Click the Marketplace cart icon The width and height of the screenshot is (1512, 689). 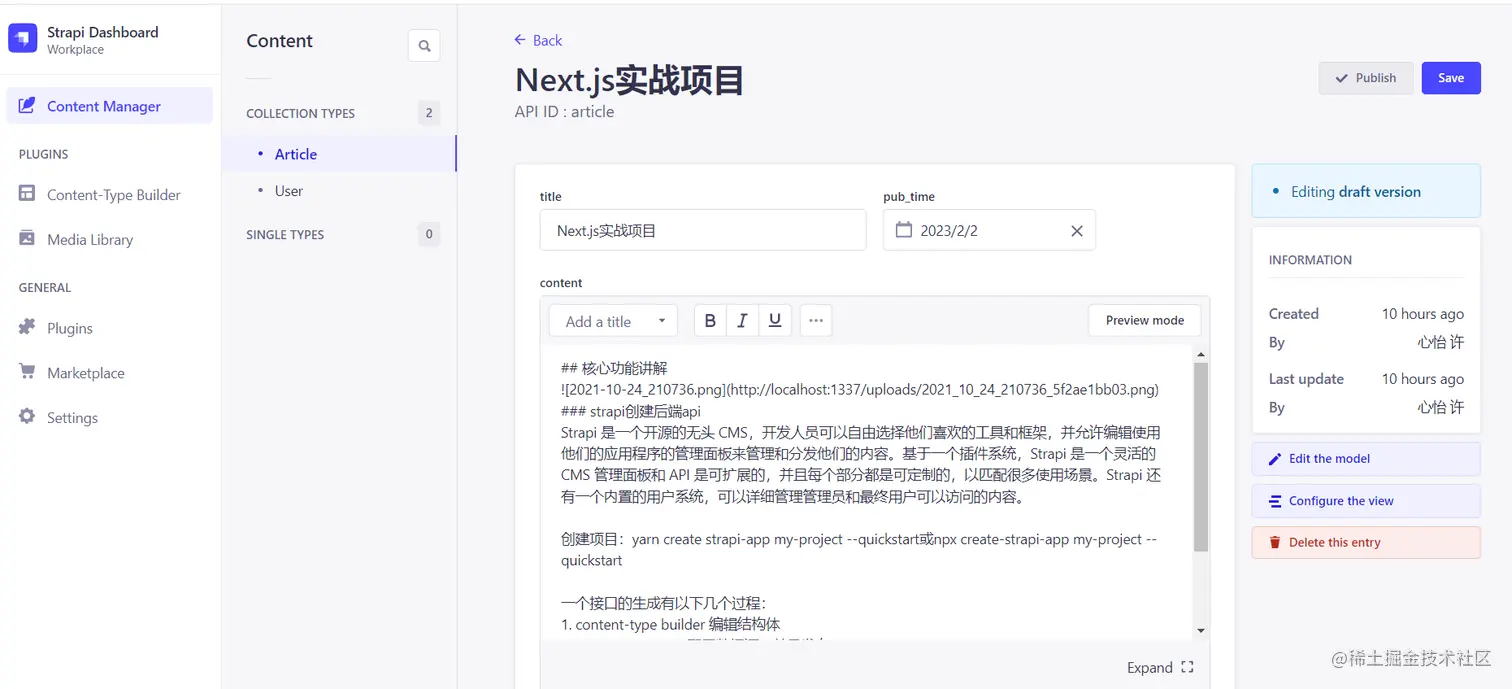coord(27,372)
